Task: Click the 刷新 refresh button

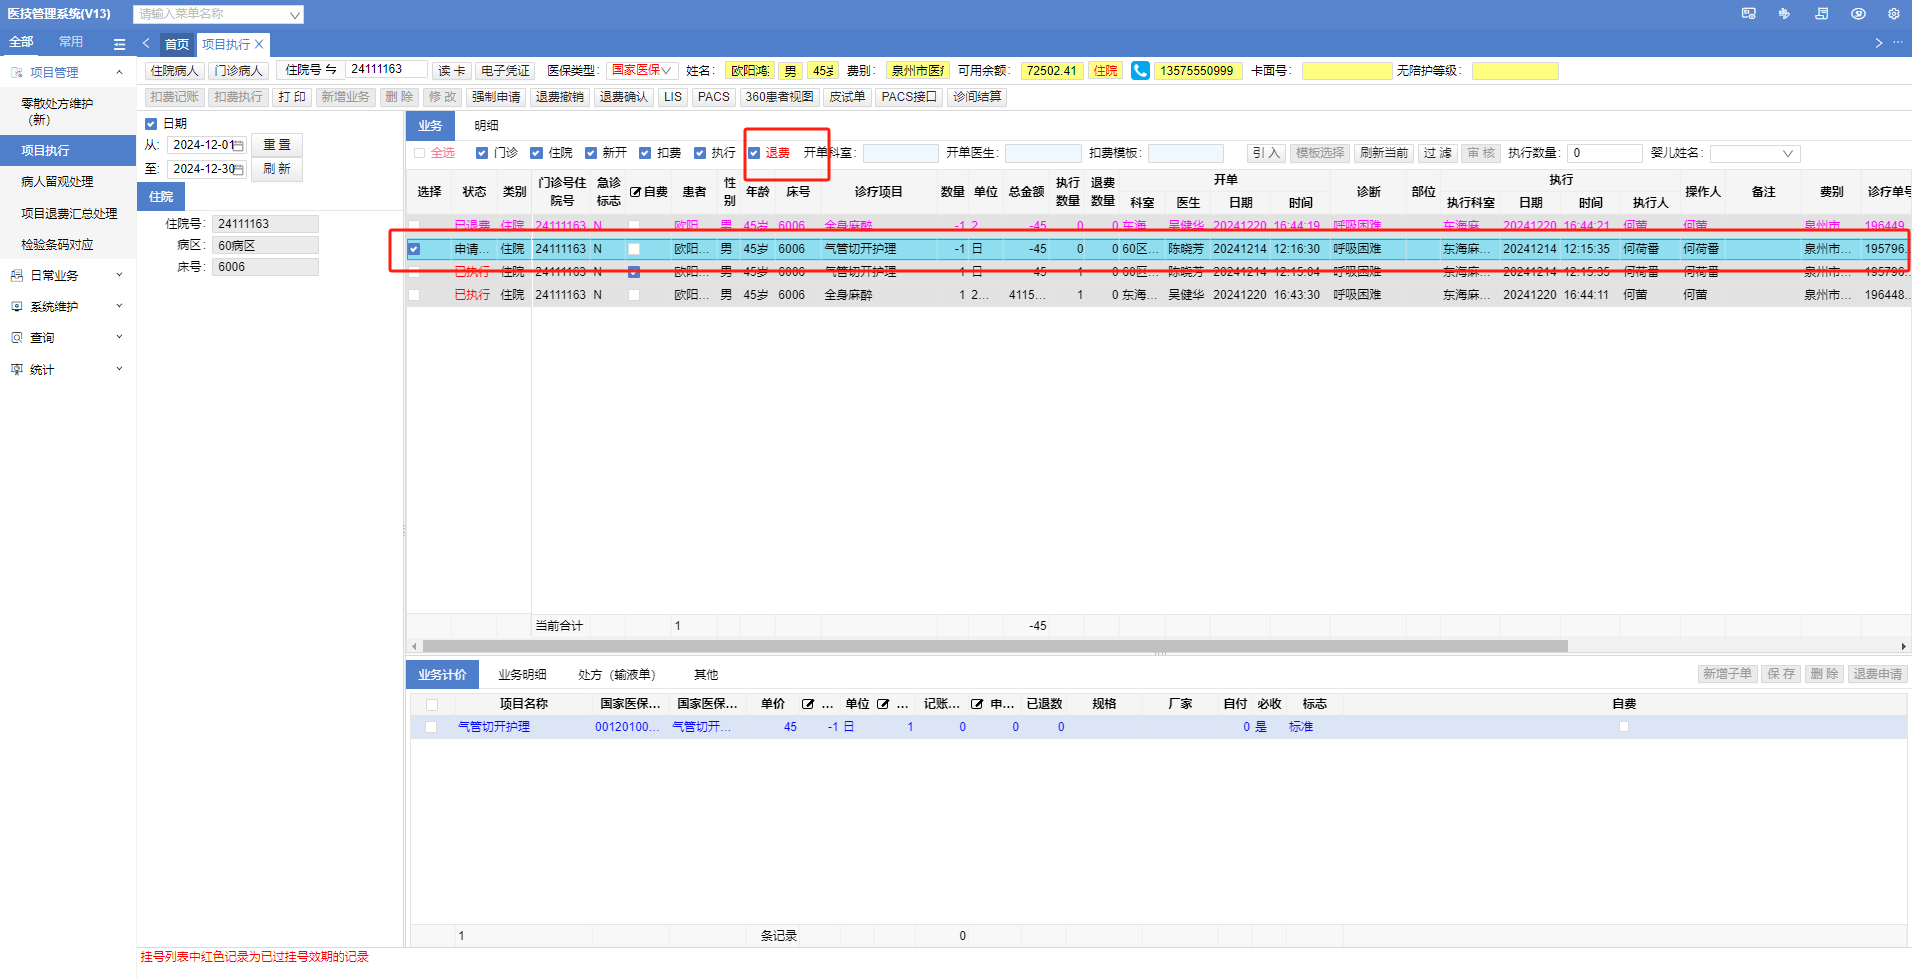Action: coord(277,169)
